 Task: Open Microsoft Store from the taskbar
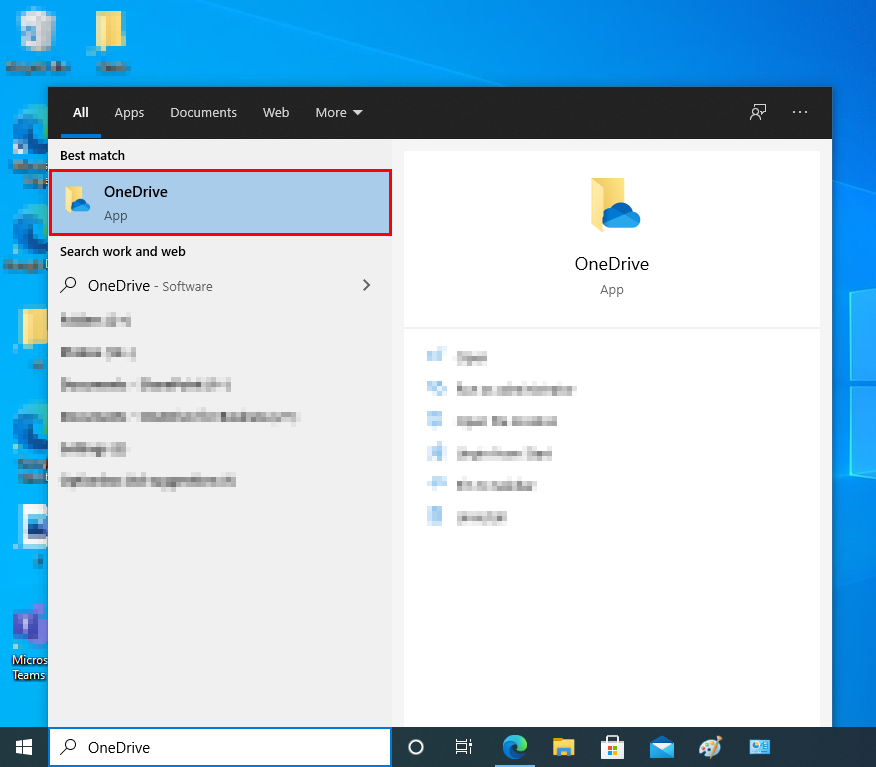(612, 747)
